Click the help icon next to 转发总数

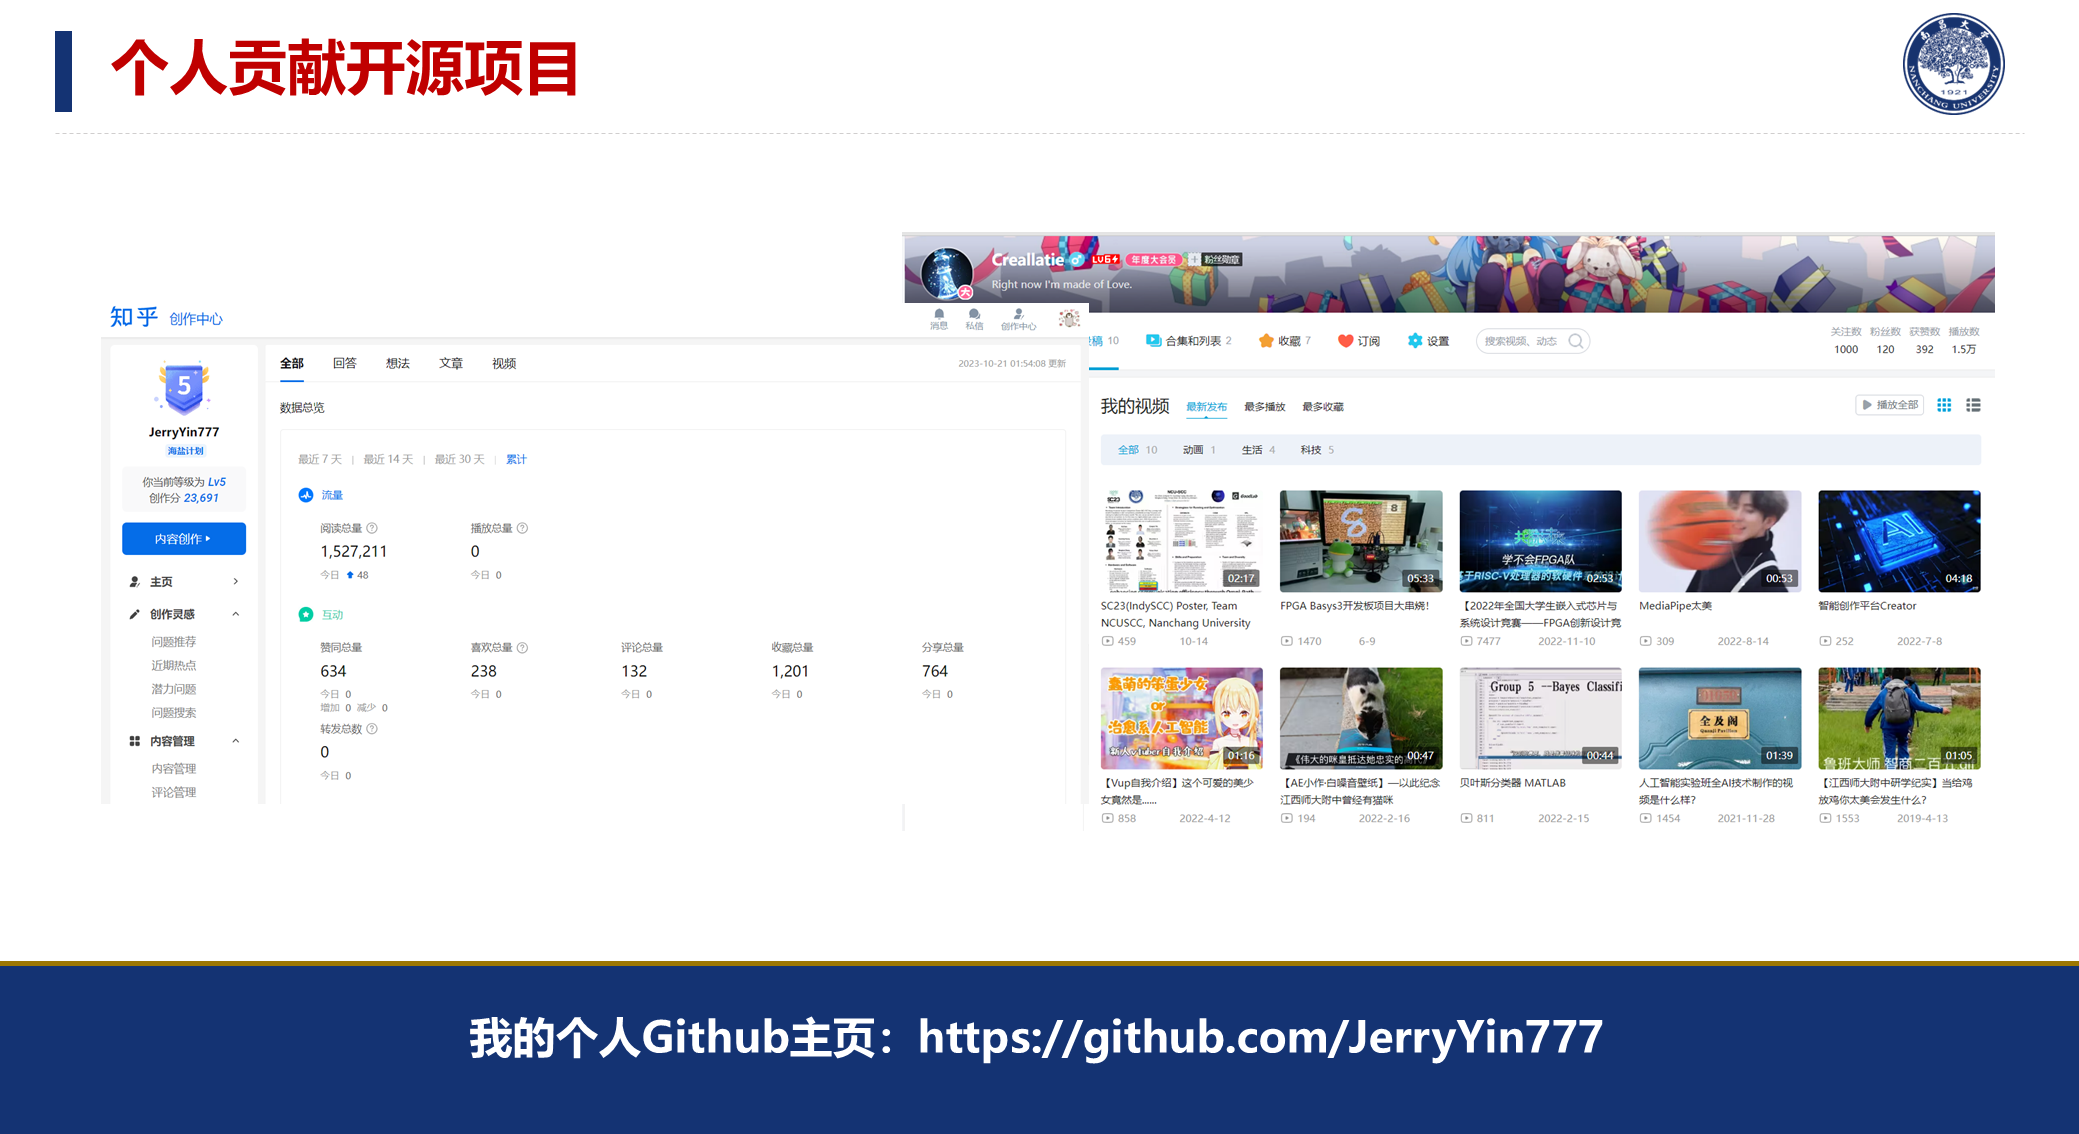coord(372,729)
